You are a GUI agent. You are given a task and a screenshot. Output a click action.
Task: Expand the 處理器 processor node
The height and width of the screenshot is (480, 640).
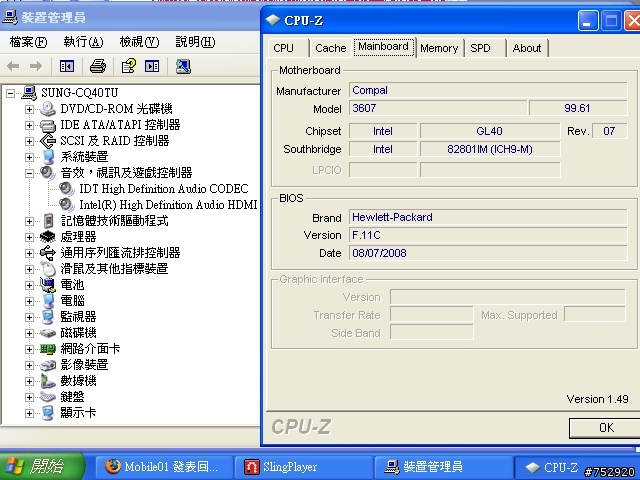click(x=29, y=237)
